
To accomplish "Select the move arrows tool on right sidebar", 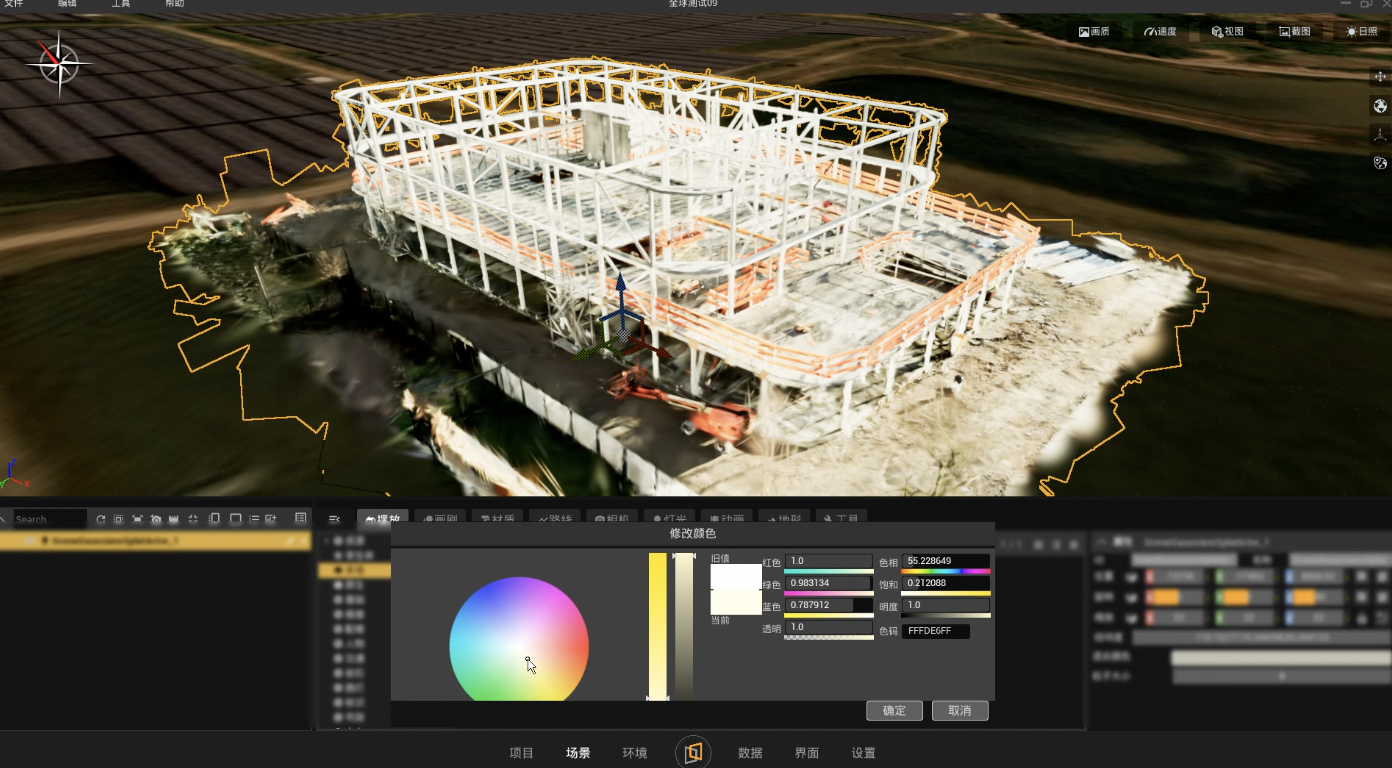I will 1380,77.
